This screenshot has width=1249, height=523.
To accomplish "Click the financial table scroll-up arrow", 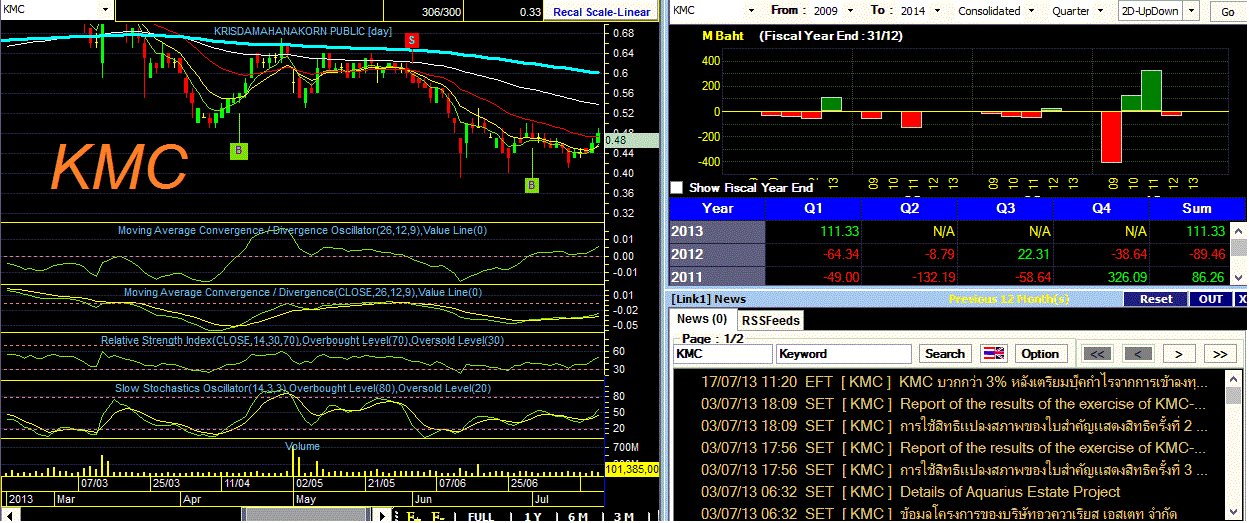I will coord(1239,231).
